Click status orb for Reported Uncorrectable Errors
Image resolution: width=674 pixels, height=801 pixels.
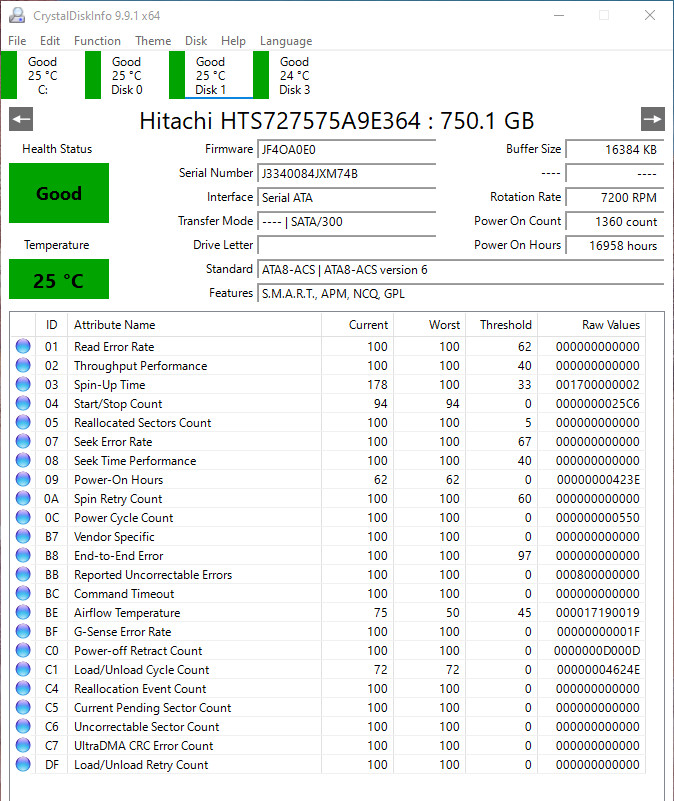[23, 574]
